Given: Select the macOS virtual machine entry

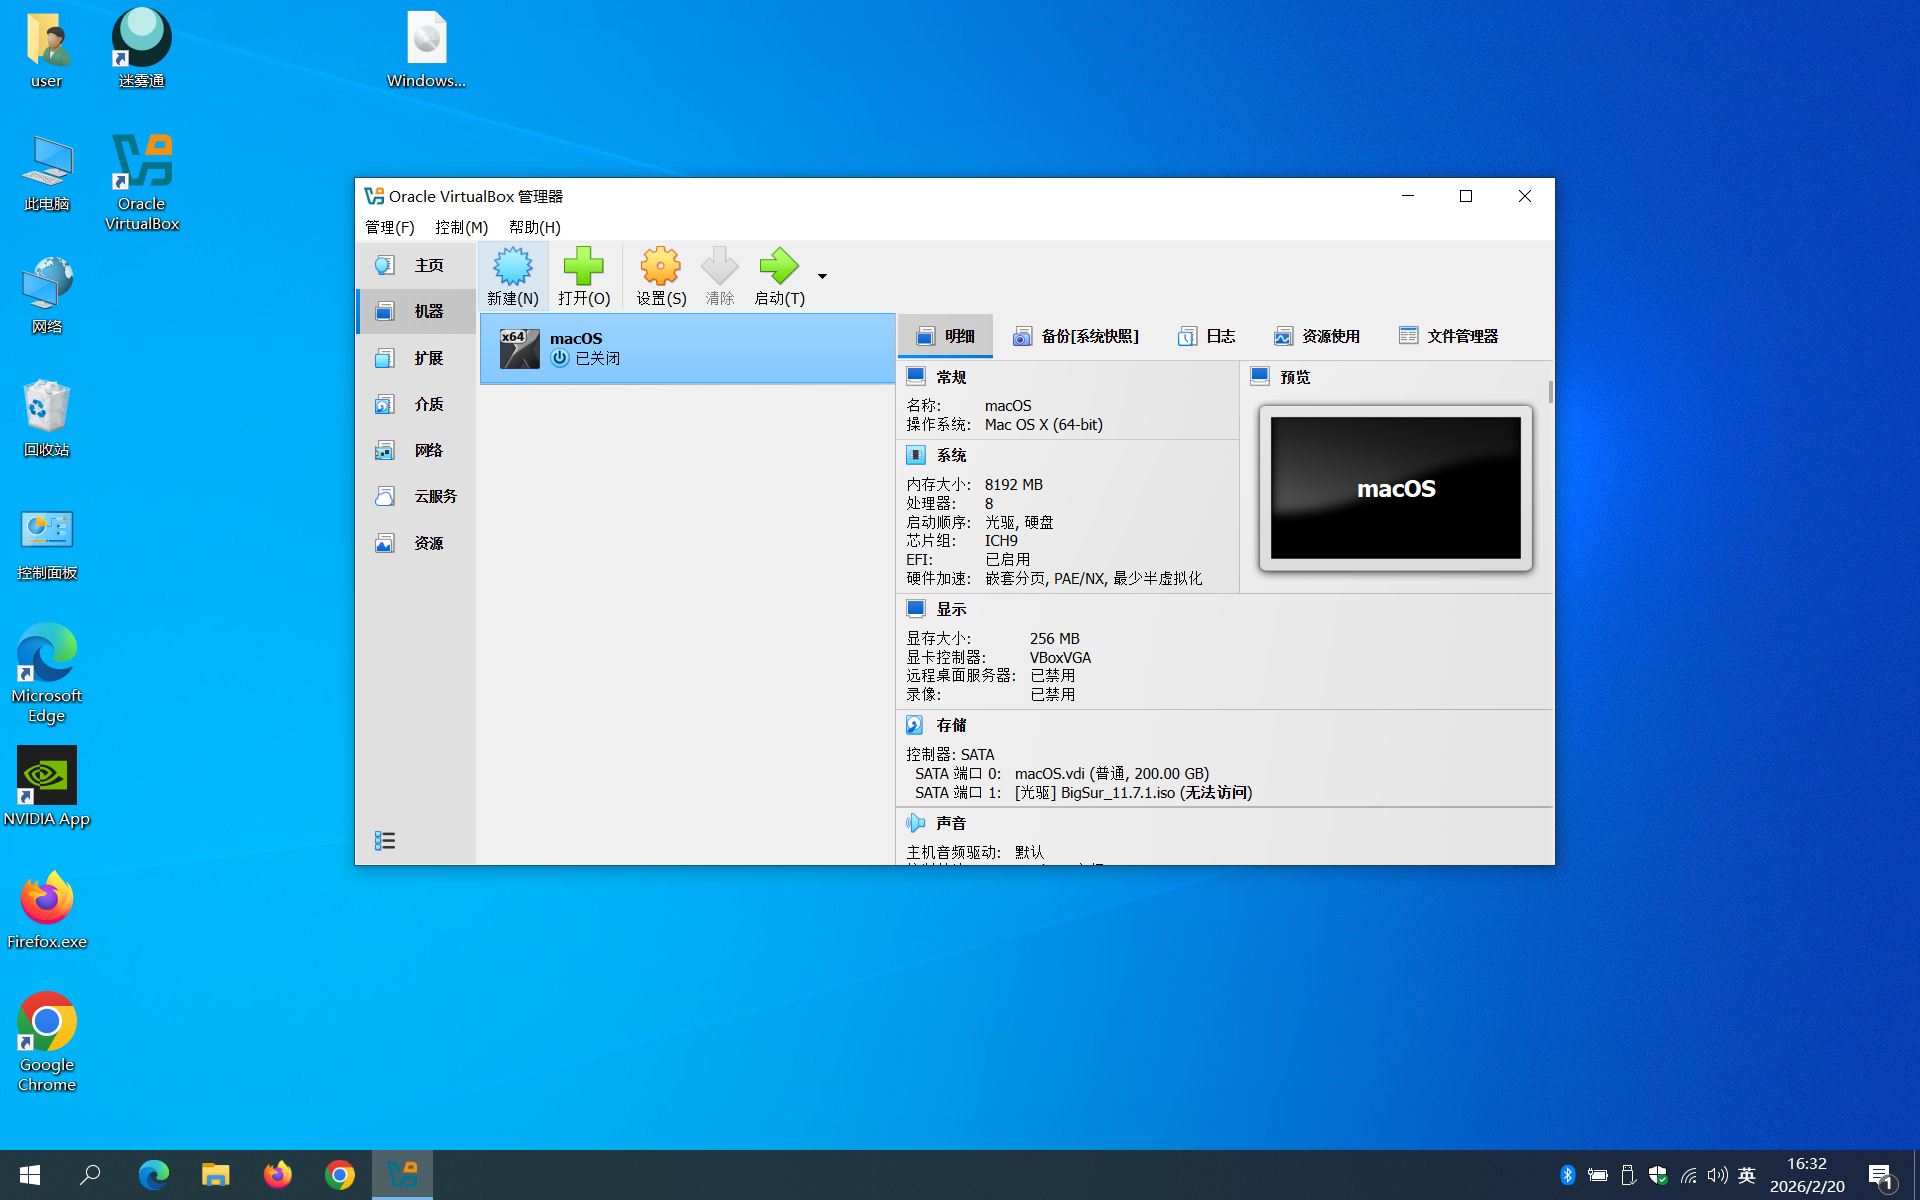Looking at the screenshot, I should pos(687,348).
